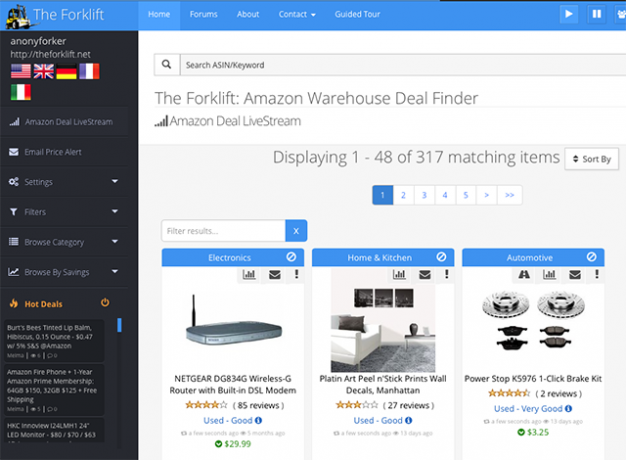Viewport: 626px width, 460px height.
Task: Go to results page 4
Action: (445, 195)
